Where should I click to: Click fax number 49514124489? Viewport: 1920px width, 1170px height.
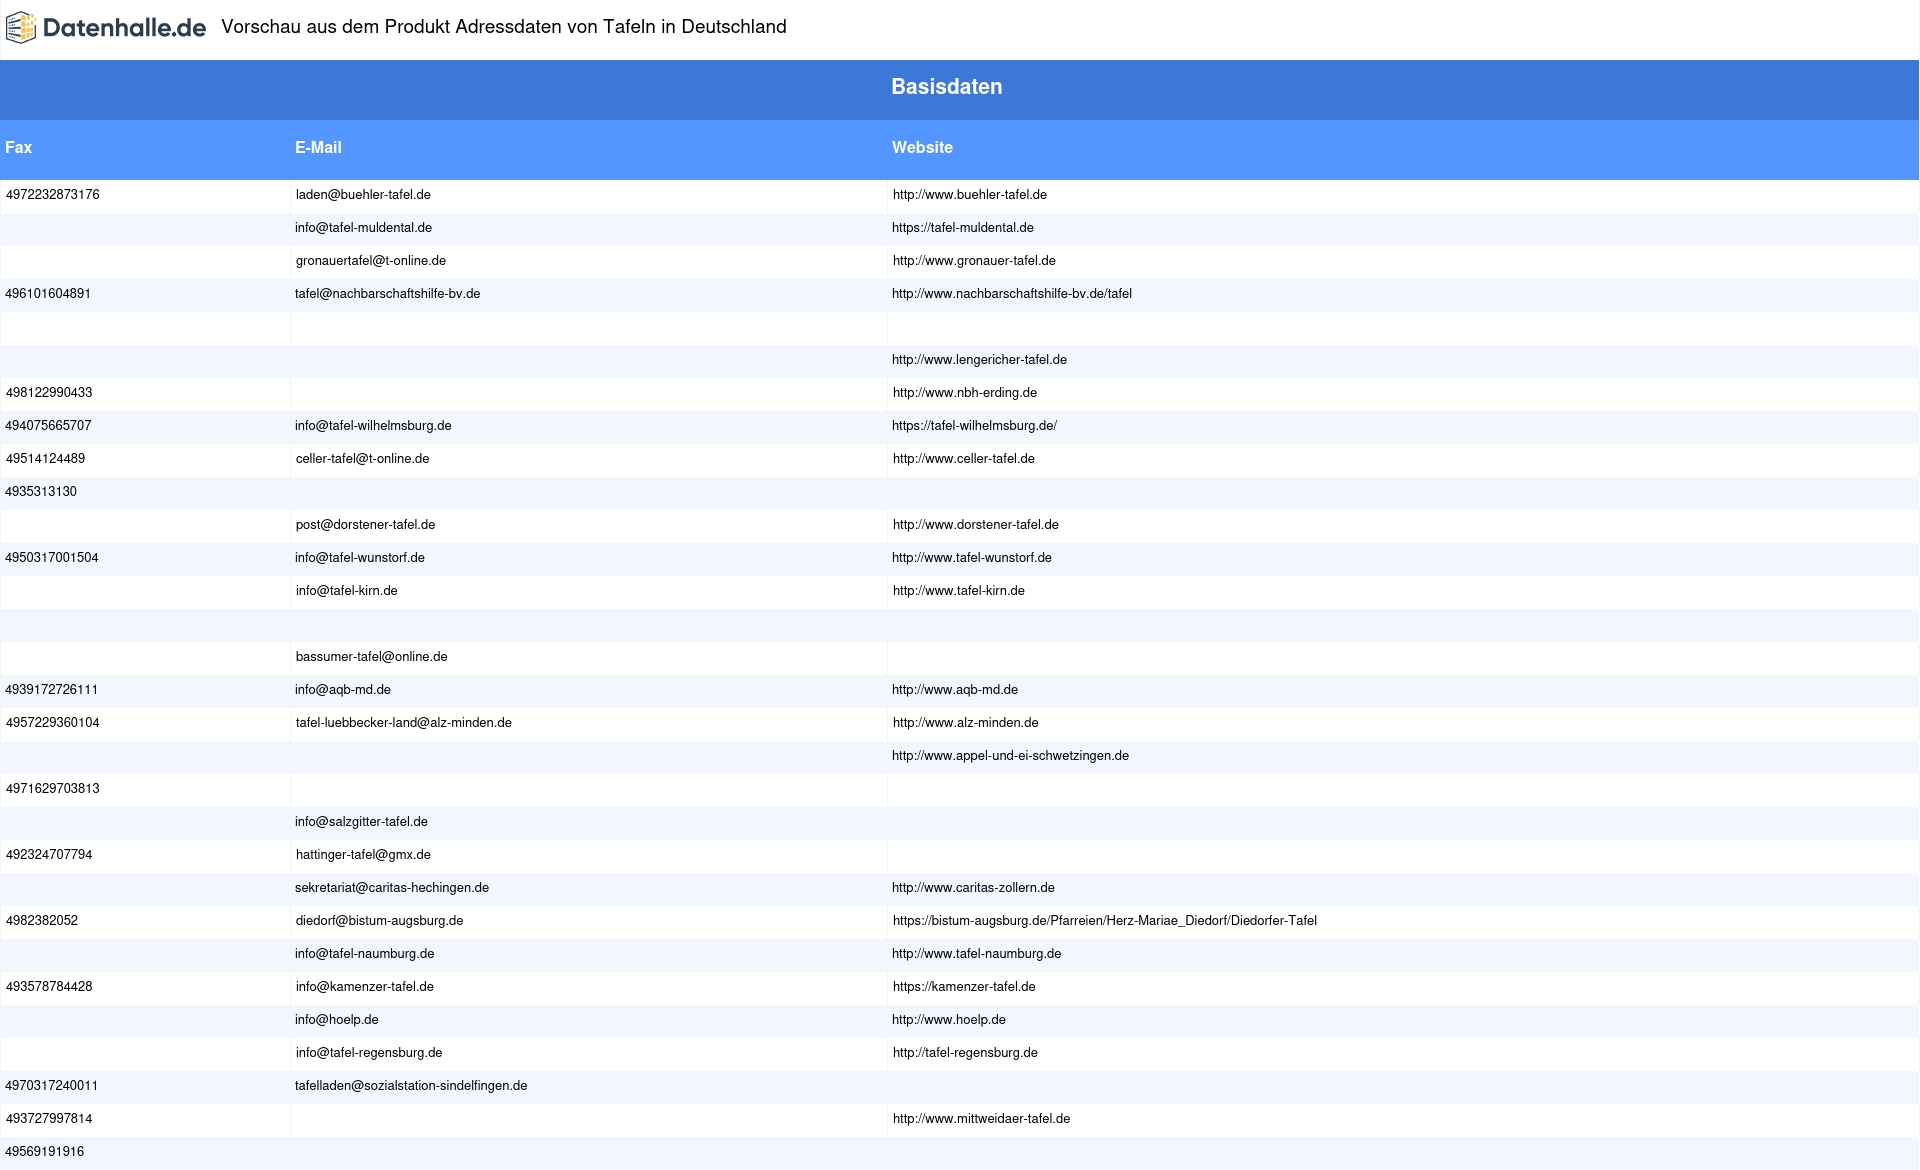[x=45, y=459]
